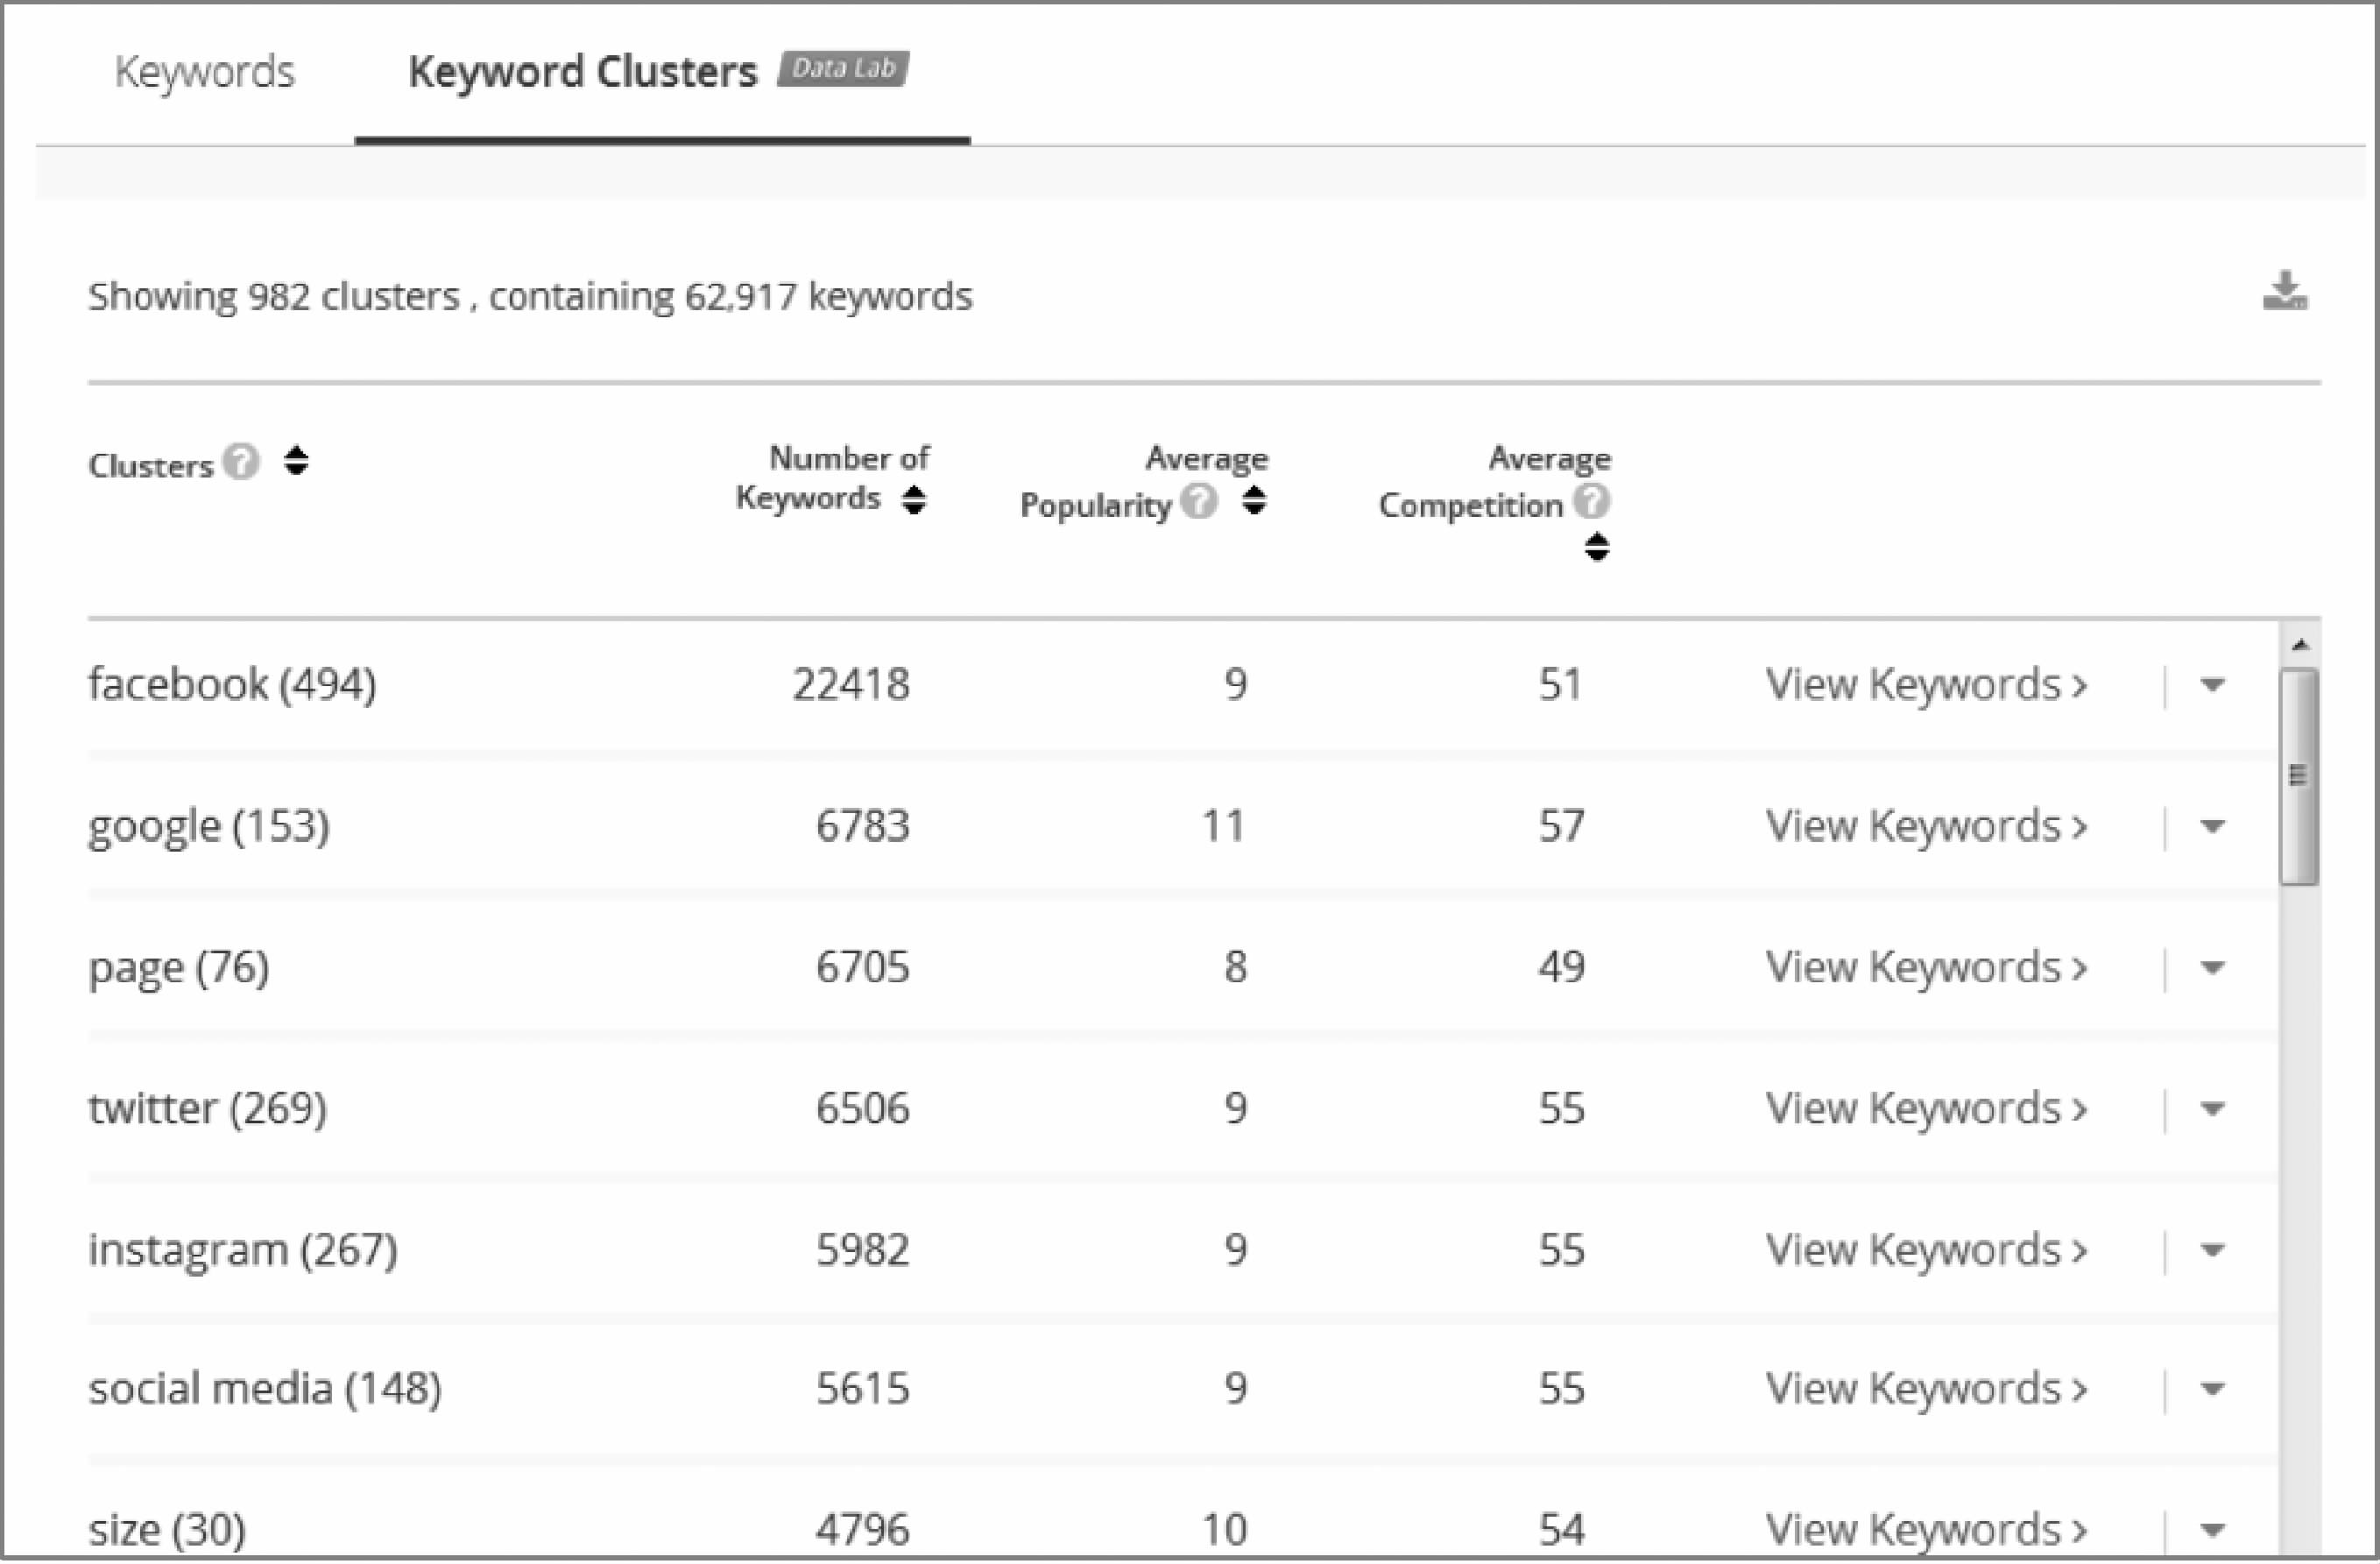The image size is (2380, 1564).
Task: Click the download clusters export icon
Action: [2285, 292]
